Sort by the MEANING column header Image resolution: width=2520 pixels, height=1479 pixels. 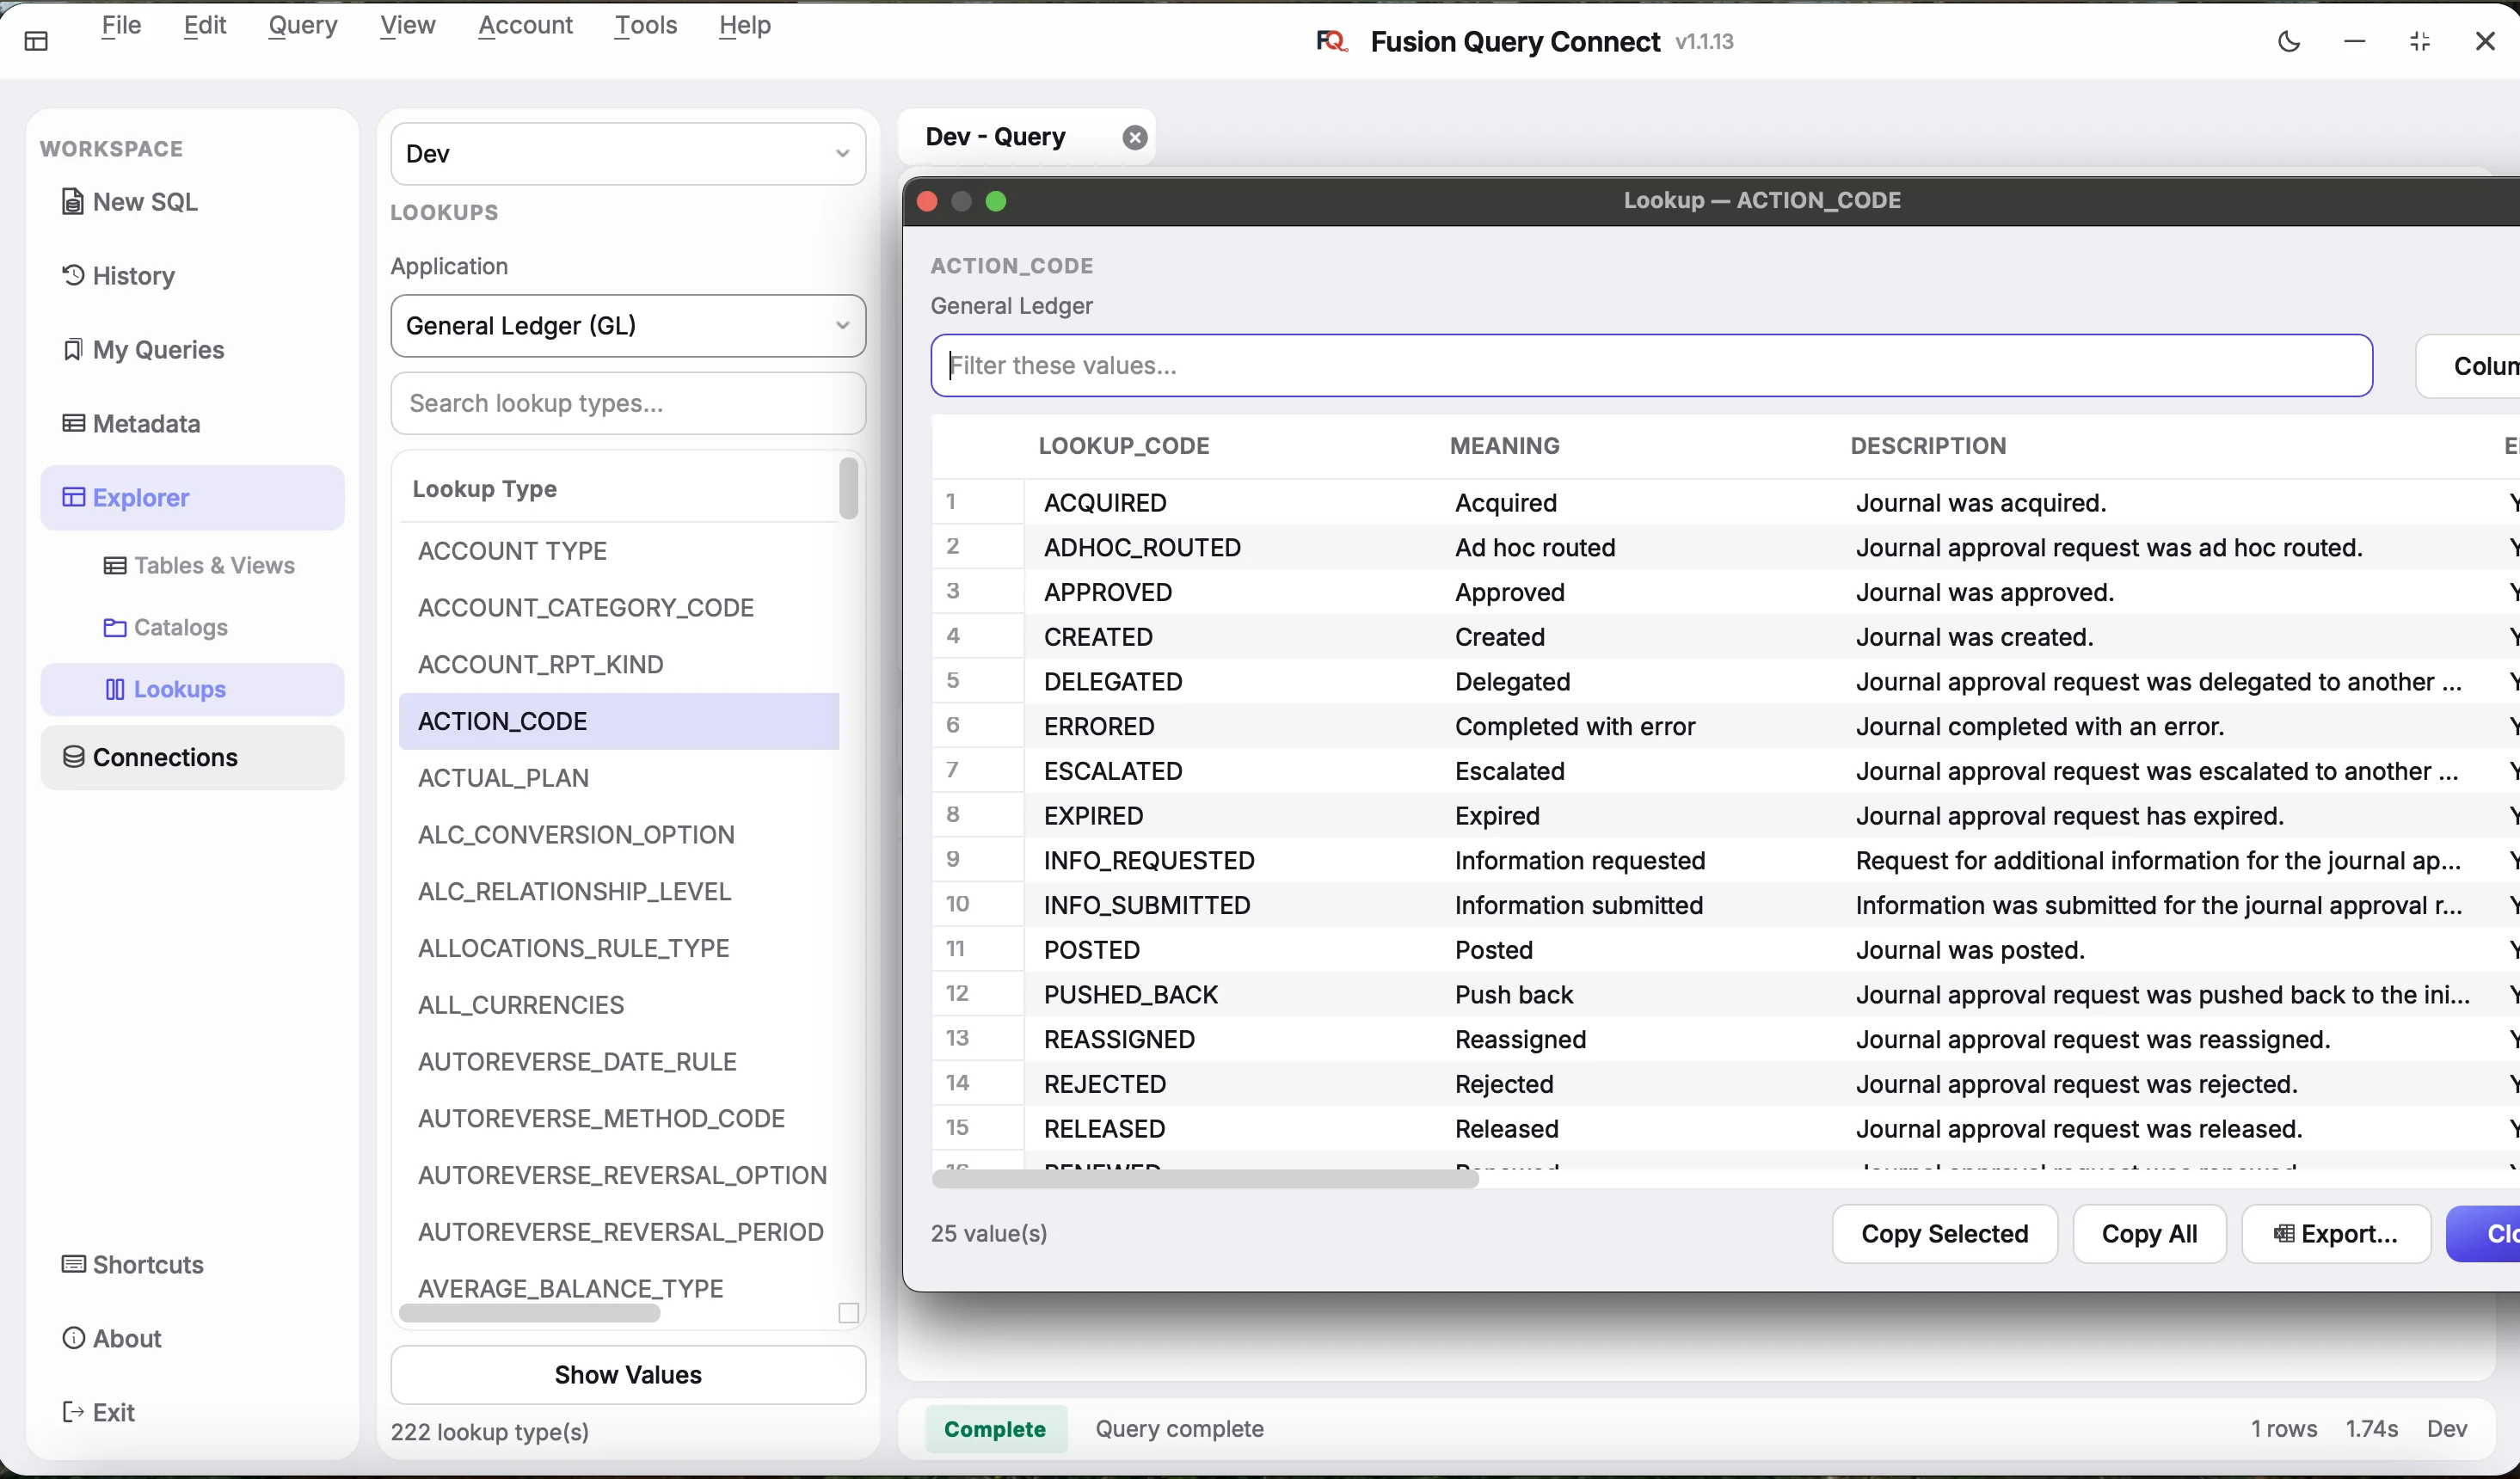coord(1505,446)
